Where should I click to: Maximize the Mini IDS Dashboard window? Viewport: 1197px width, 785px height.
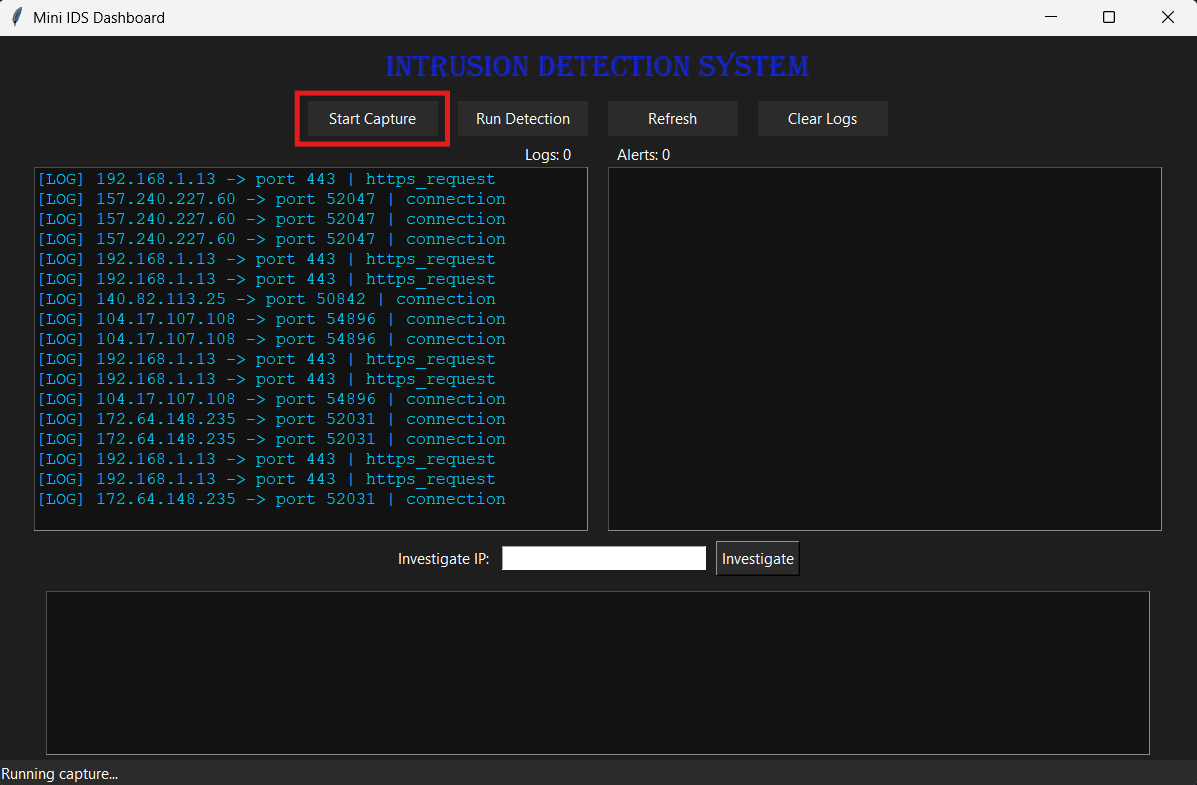1109,17
